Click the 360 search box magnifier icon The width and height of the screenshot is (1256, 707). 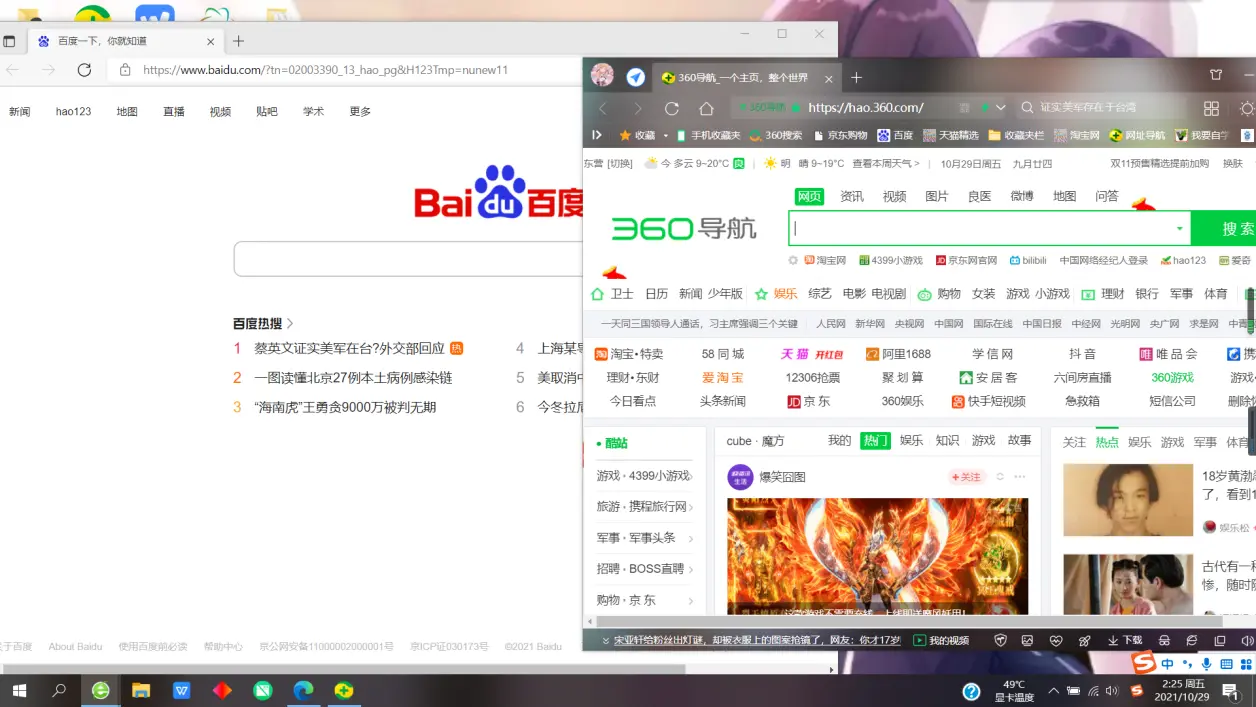click(1027, 108)
